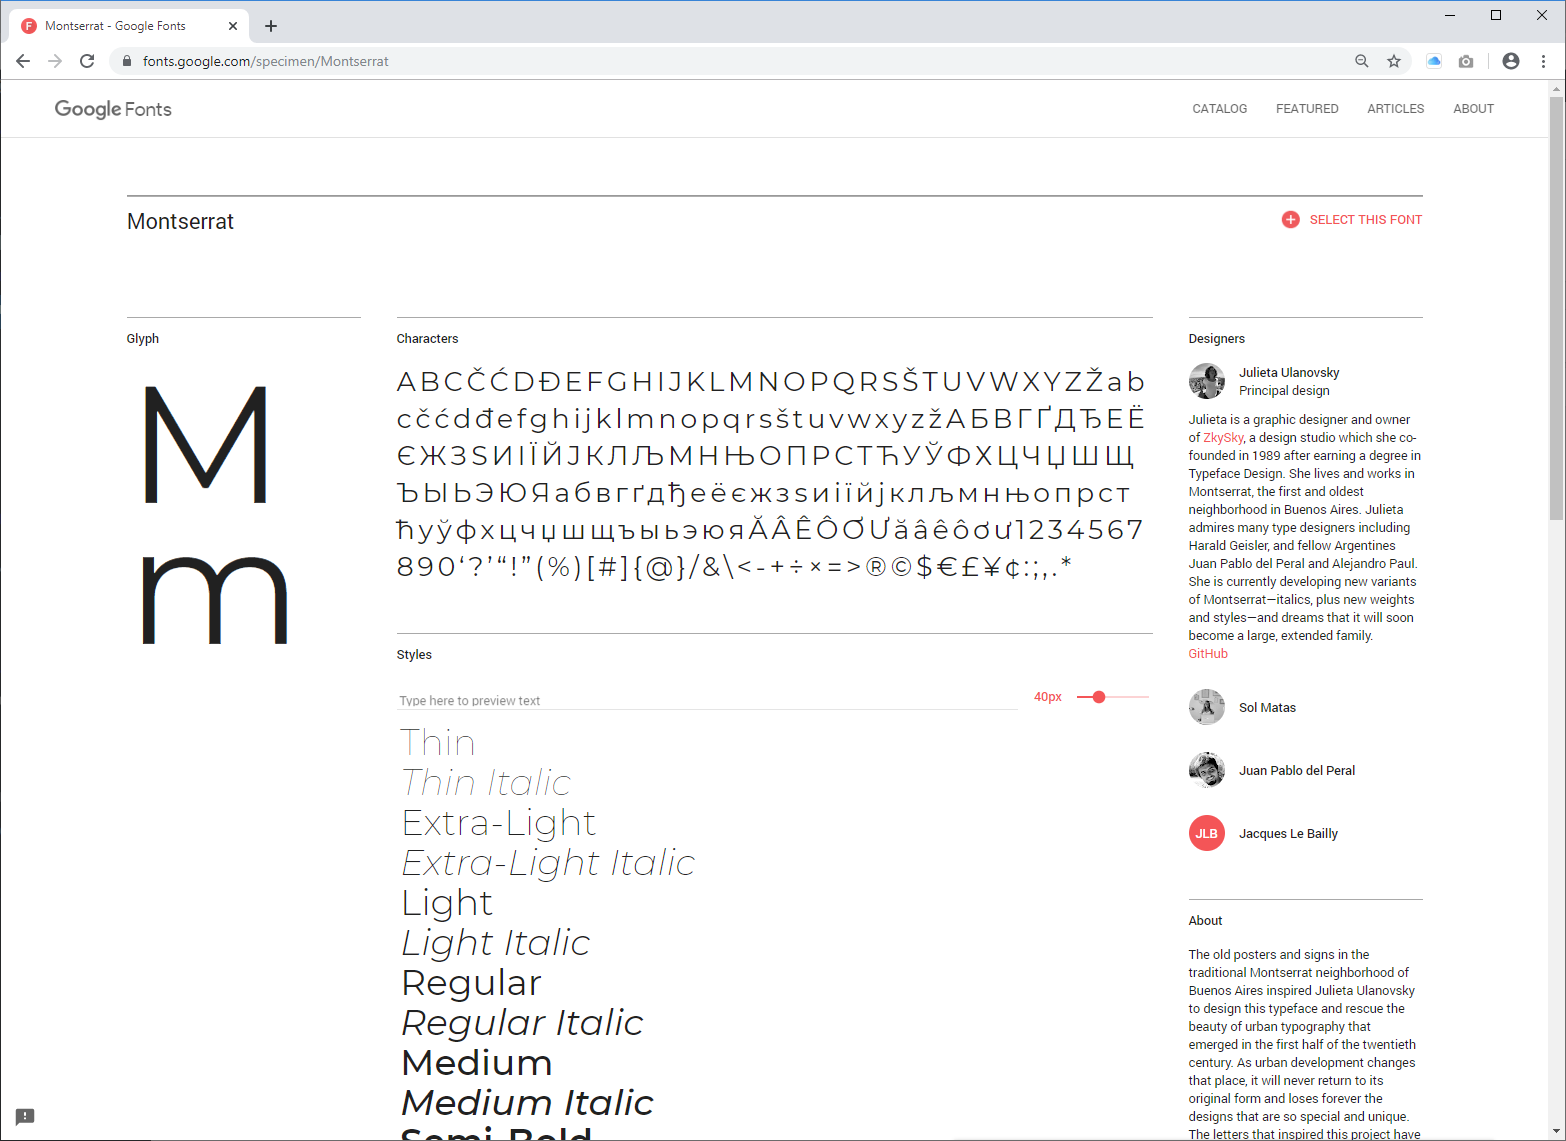This screenshot has width=1566, height=1141.
Task: Click the browser back arrow
Action: click(23, 61)
